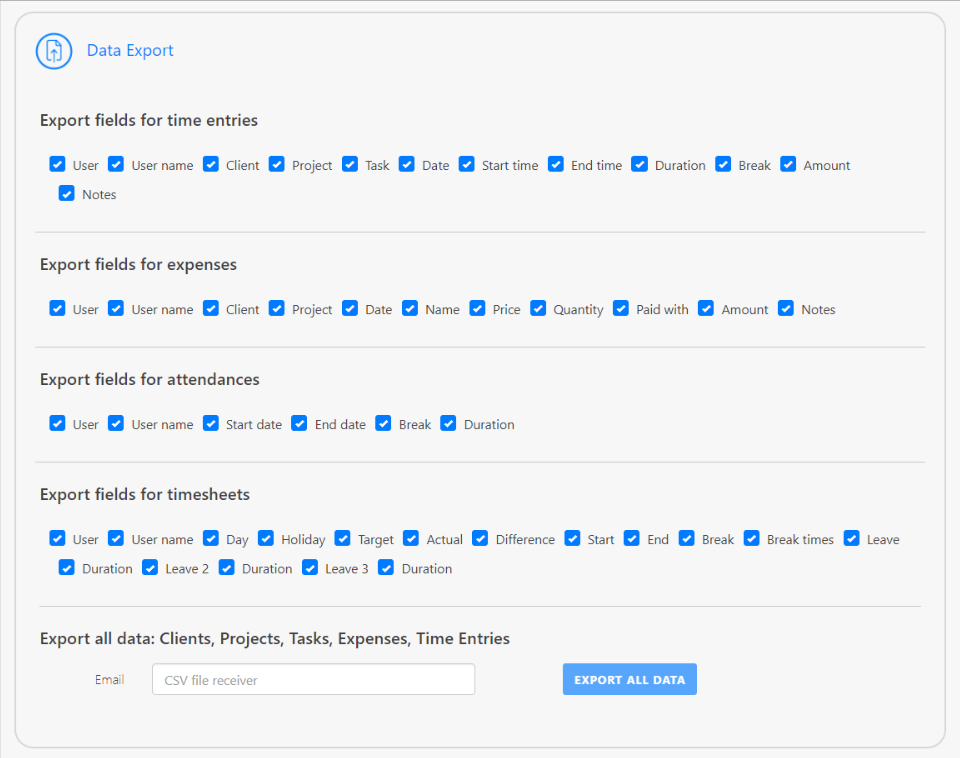Toggle Start date in attendances
This screenshot has width=960, height=758.
point(211,423)
